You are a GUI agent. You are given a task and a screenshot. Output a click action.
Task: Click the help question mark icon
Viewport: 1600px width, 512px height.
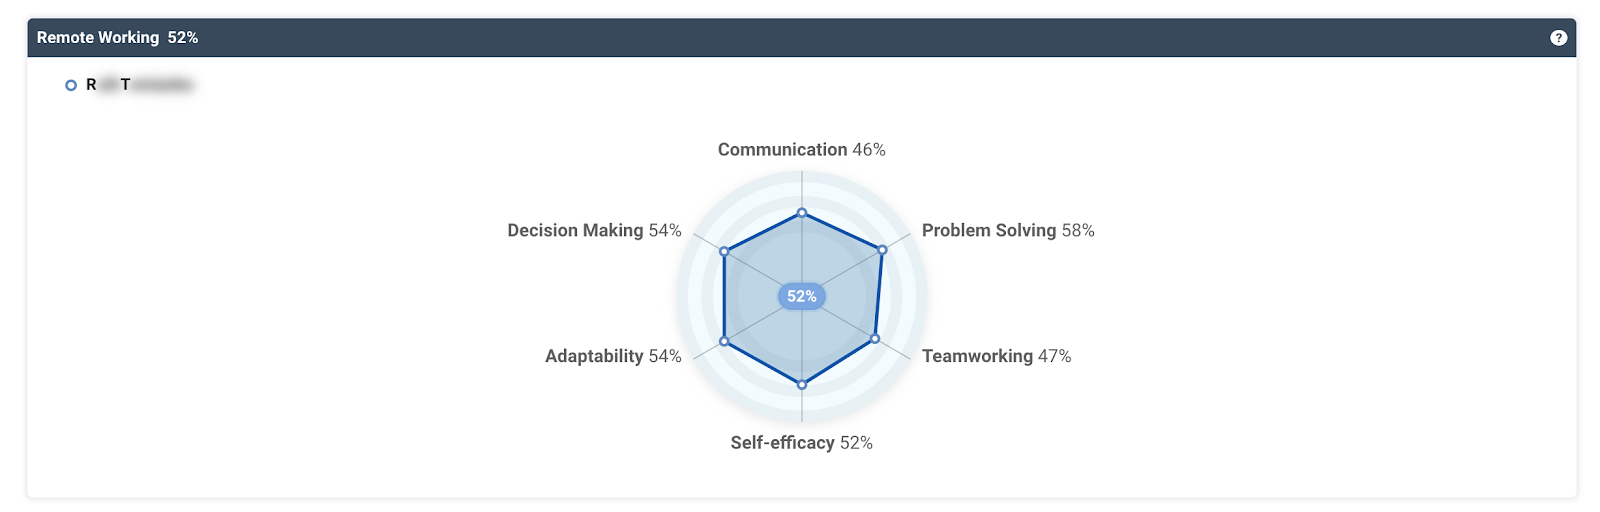1558,38
